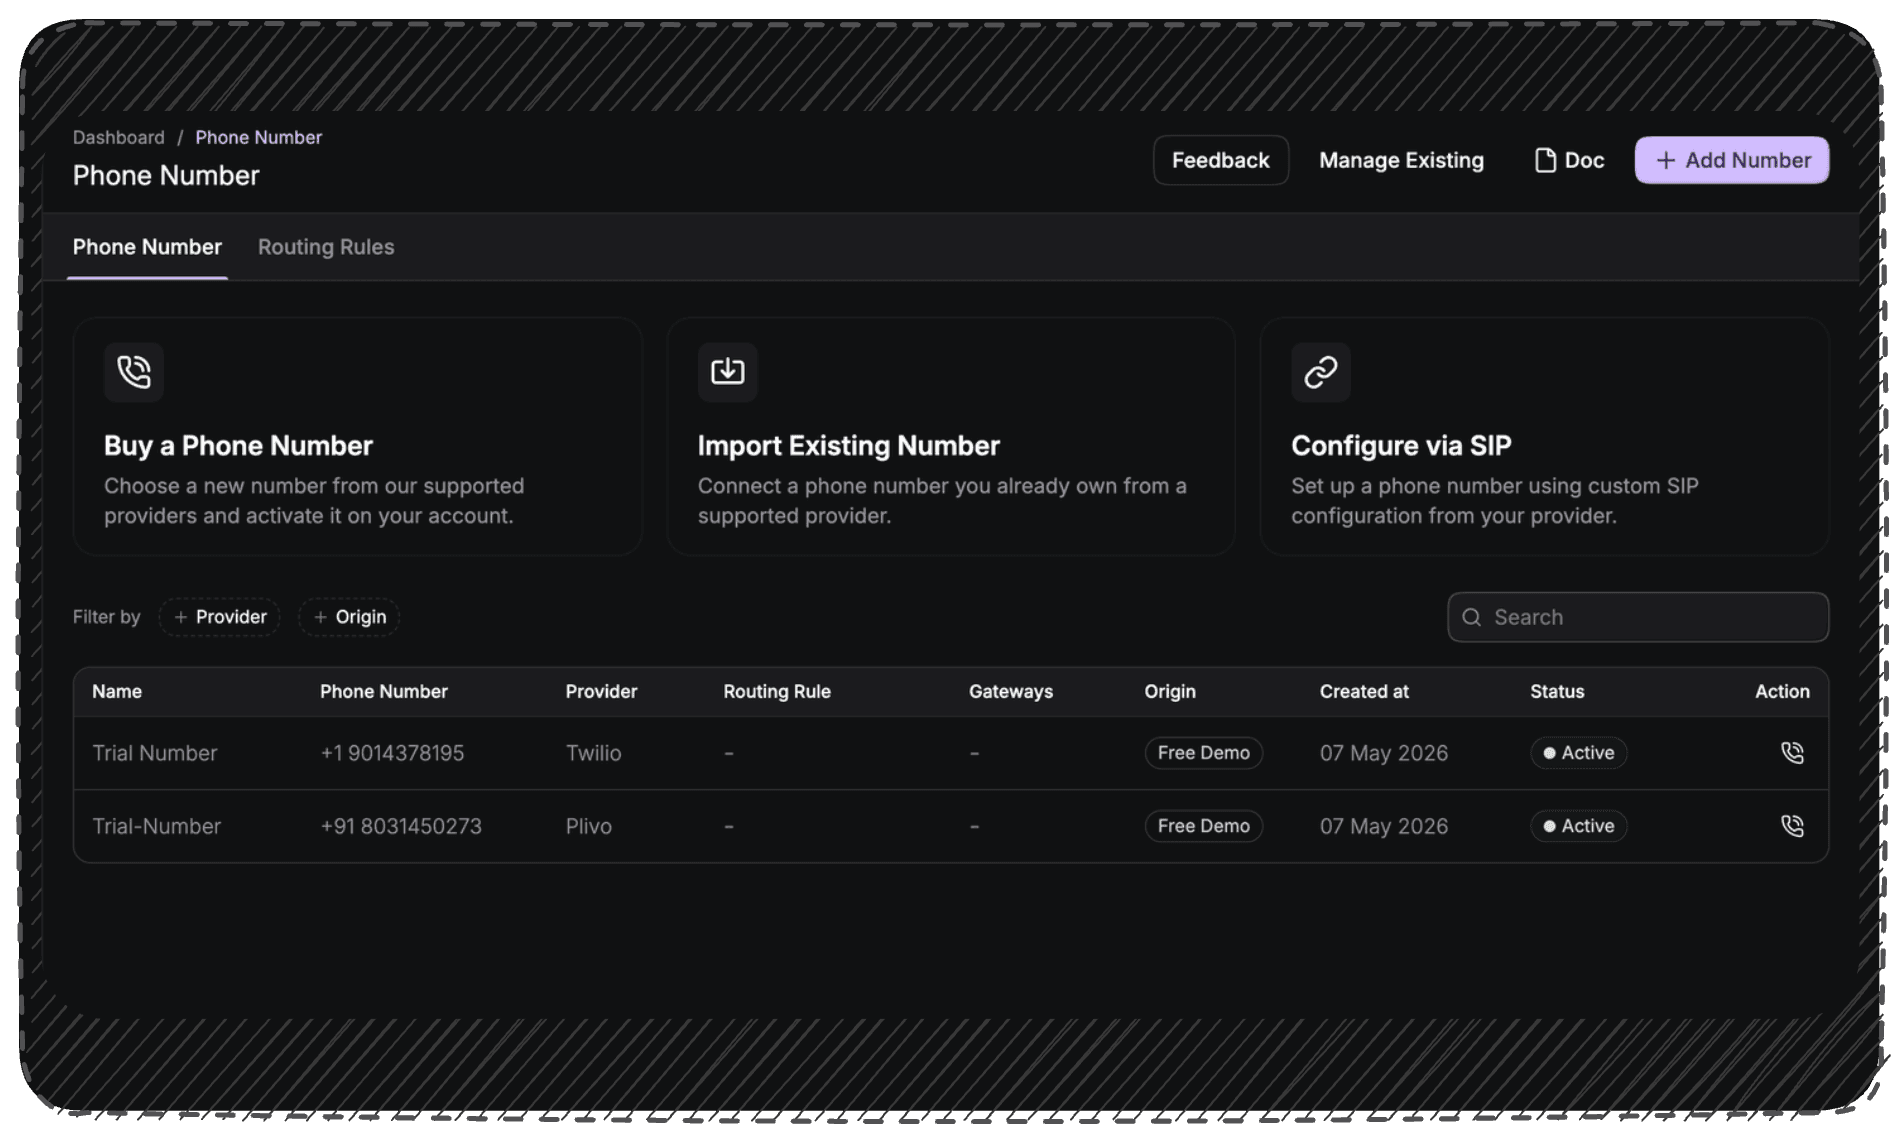
Task: Select the Trial Number name cell
Action: pyautogui.click(x=155, y=753)
